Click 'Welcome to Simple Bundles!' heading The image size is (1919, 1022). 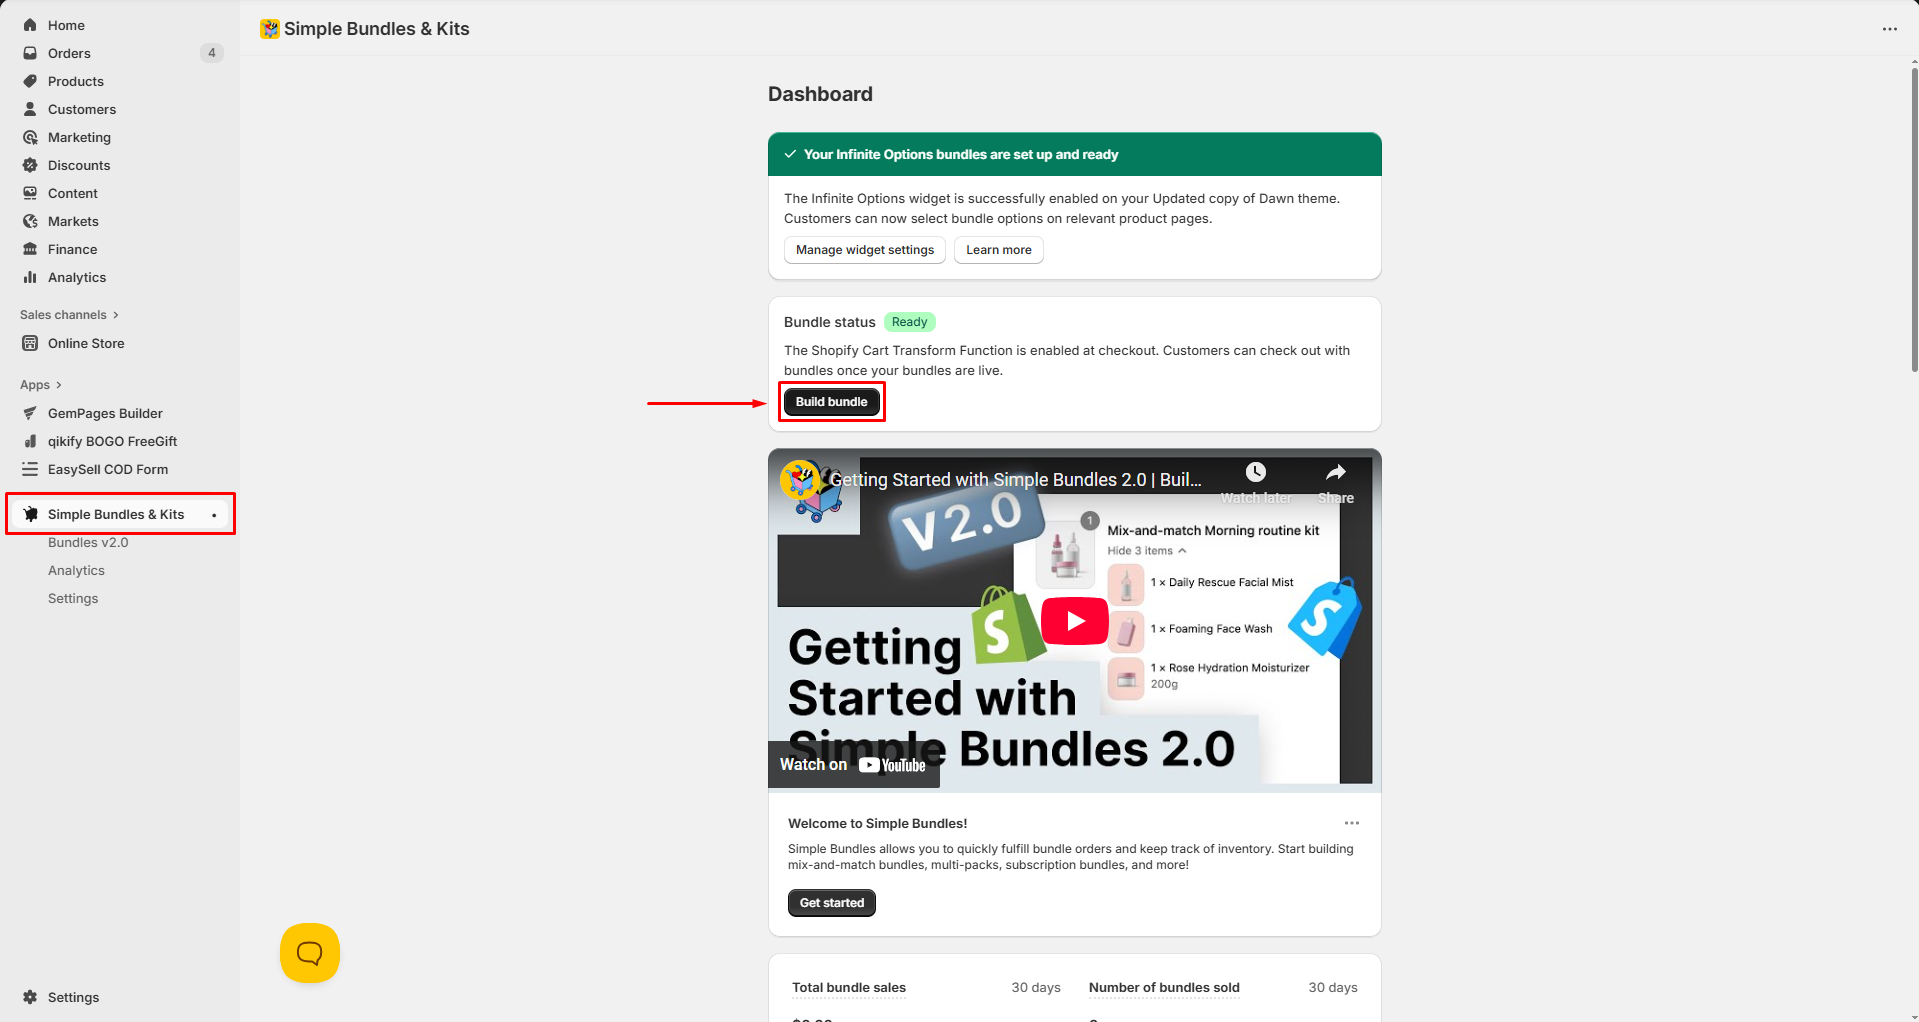click(878, 824)
